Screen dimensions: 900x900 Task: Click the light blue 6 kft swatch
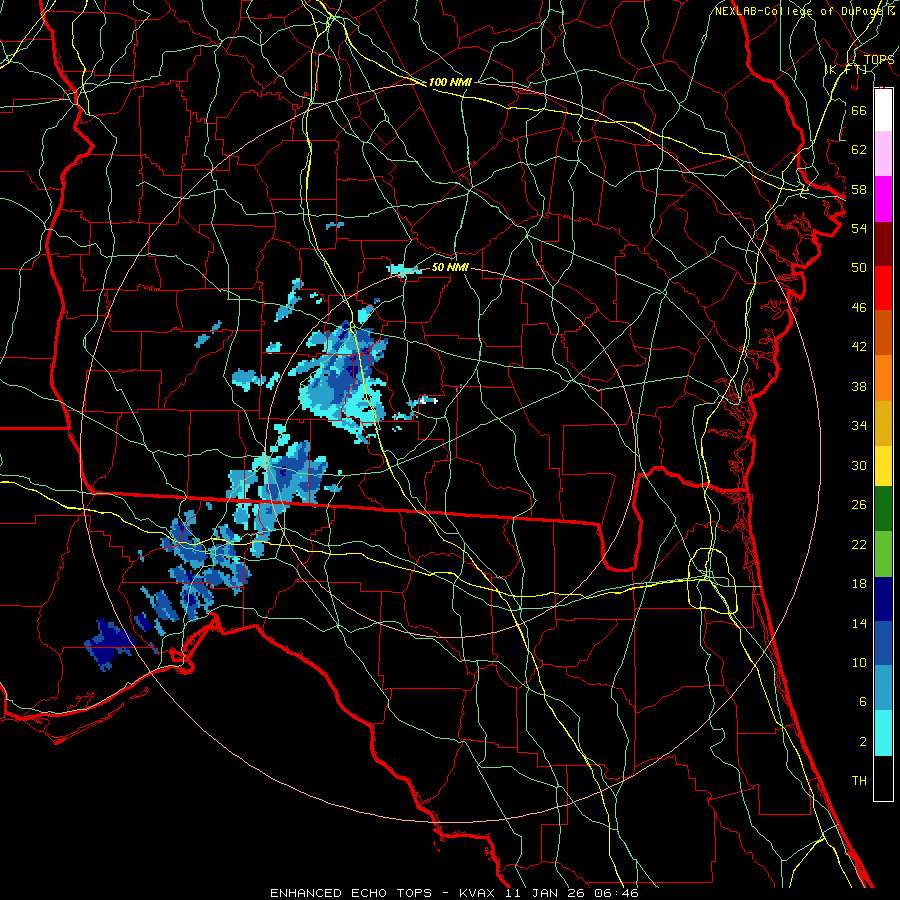click(x=883, y=688)
